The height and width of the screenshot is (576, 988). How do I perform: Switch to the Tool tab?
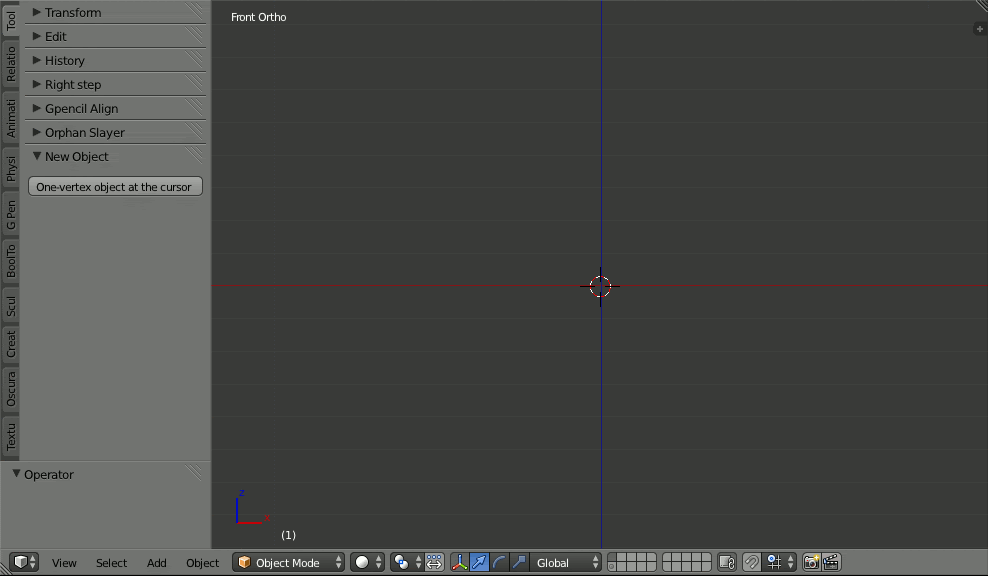pyautogui.click(x=11, y=20)
